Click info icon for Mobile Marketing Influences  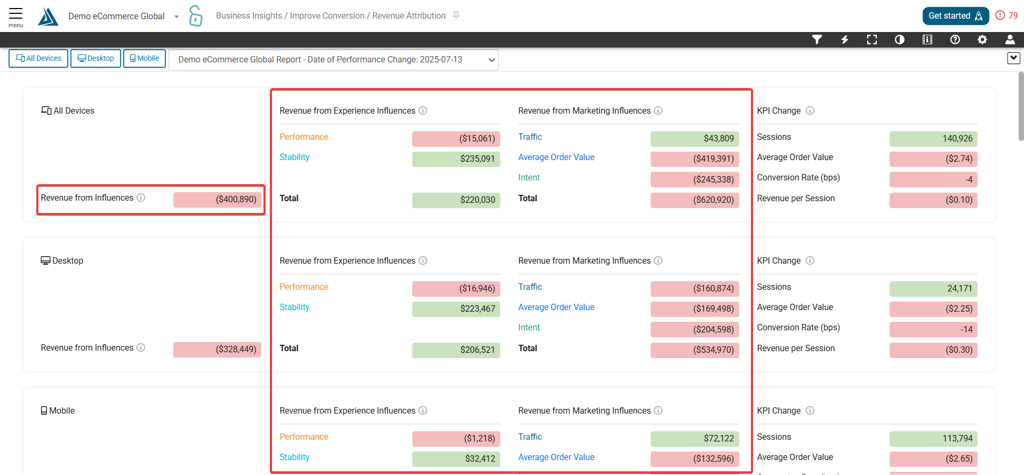(658, 411)
